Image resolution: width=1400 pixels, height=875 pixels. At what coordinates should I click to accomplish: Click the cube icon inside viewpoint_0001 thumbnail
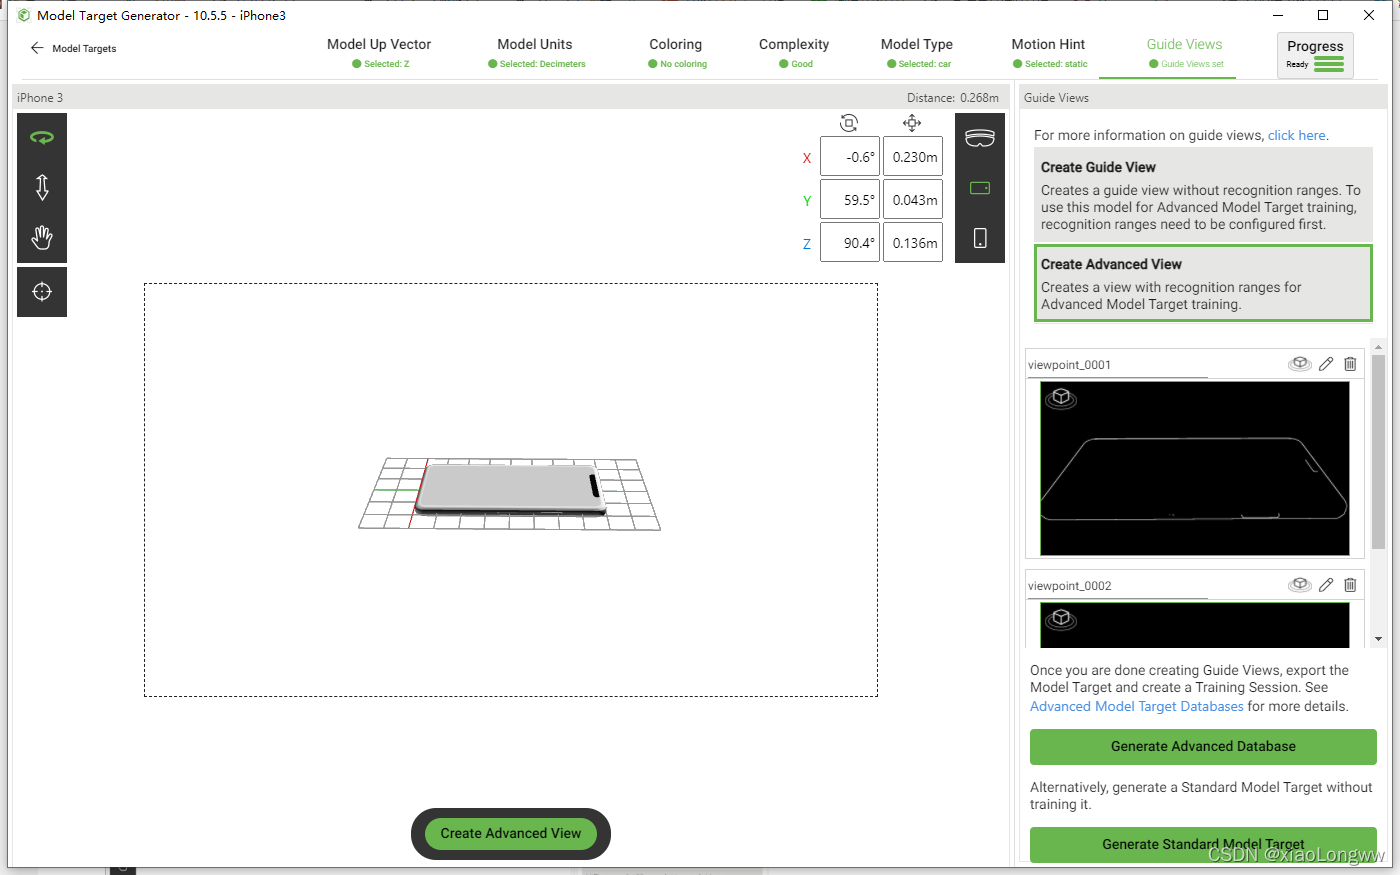click(x=1061, y=399)
